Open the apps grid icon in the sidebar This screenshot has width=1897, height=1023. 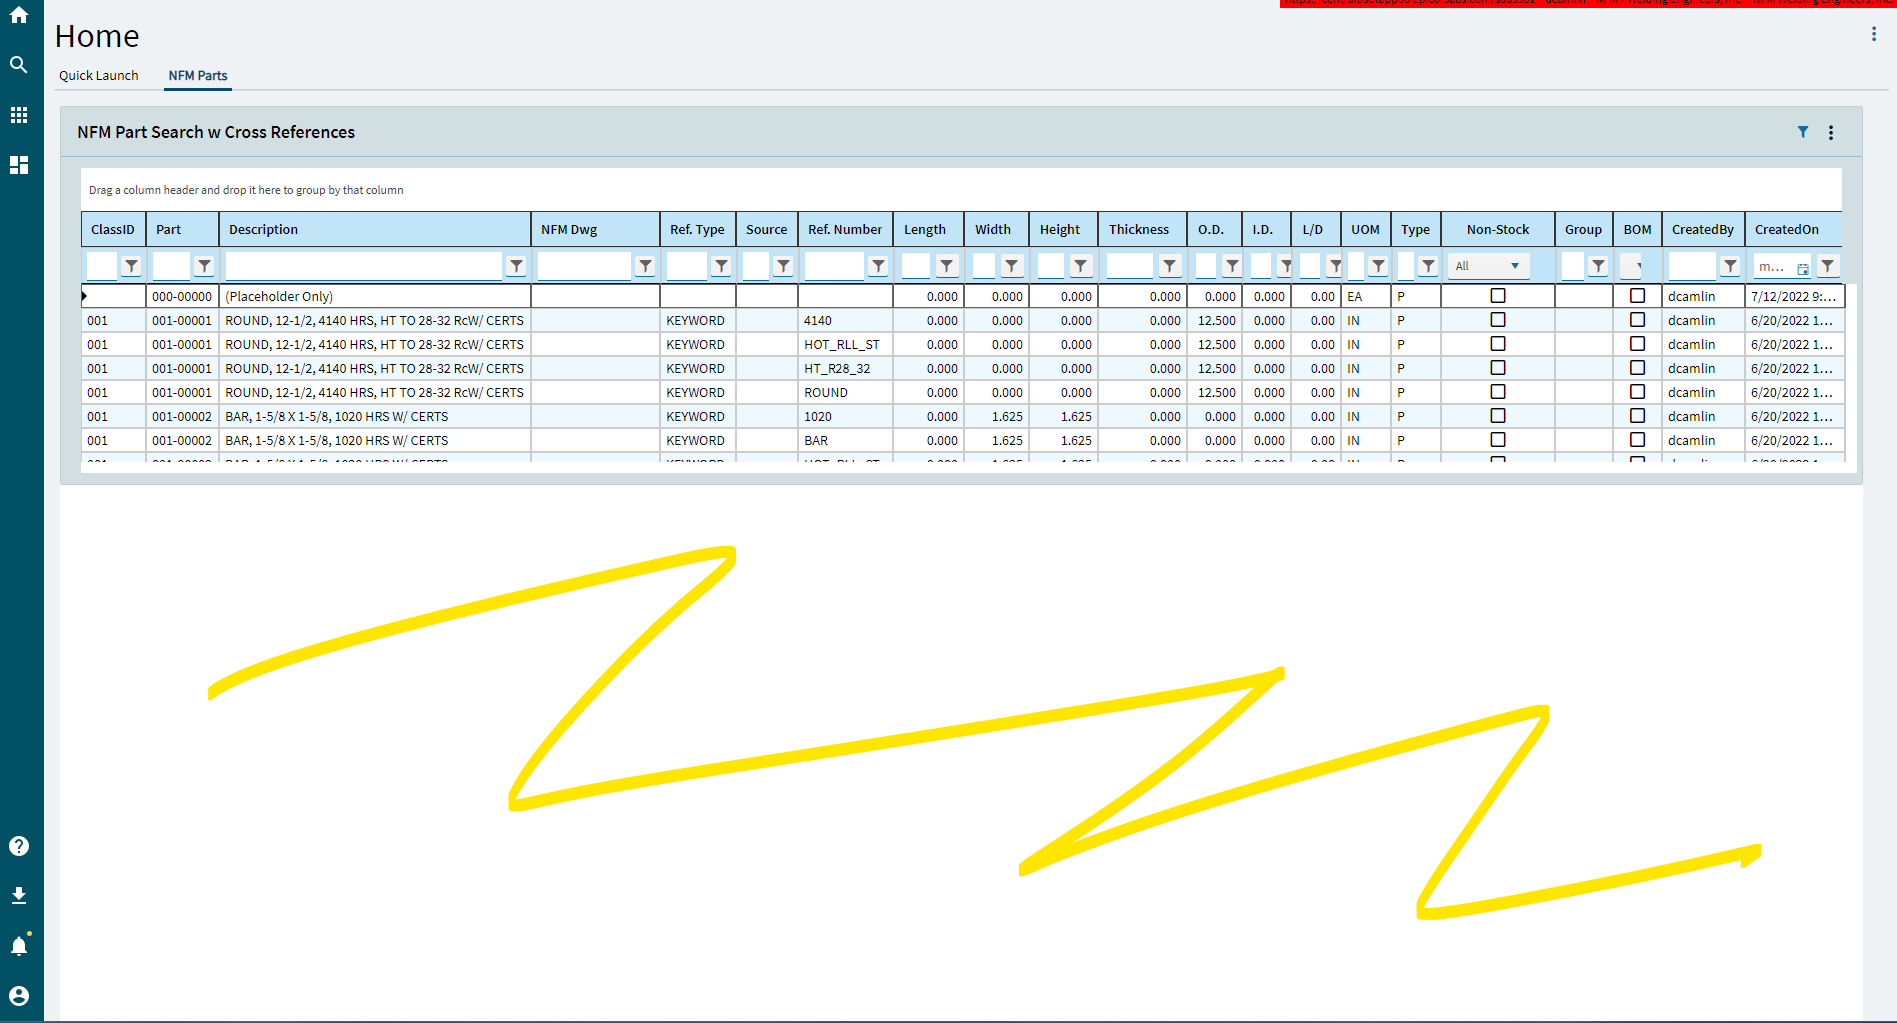(x=18, y=115)
